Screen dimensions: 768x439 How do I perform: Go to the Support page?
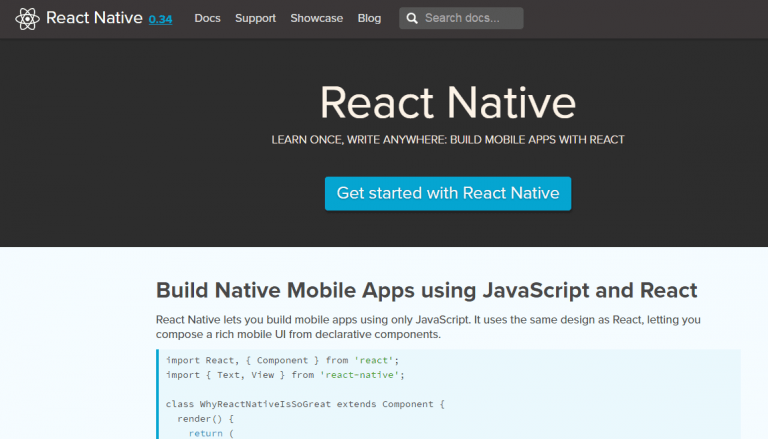click(x=255, y=18)
